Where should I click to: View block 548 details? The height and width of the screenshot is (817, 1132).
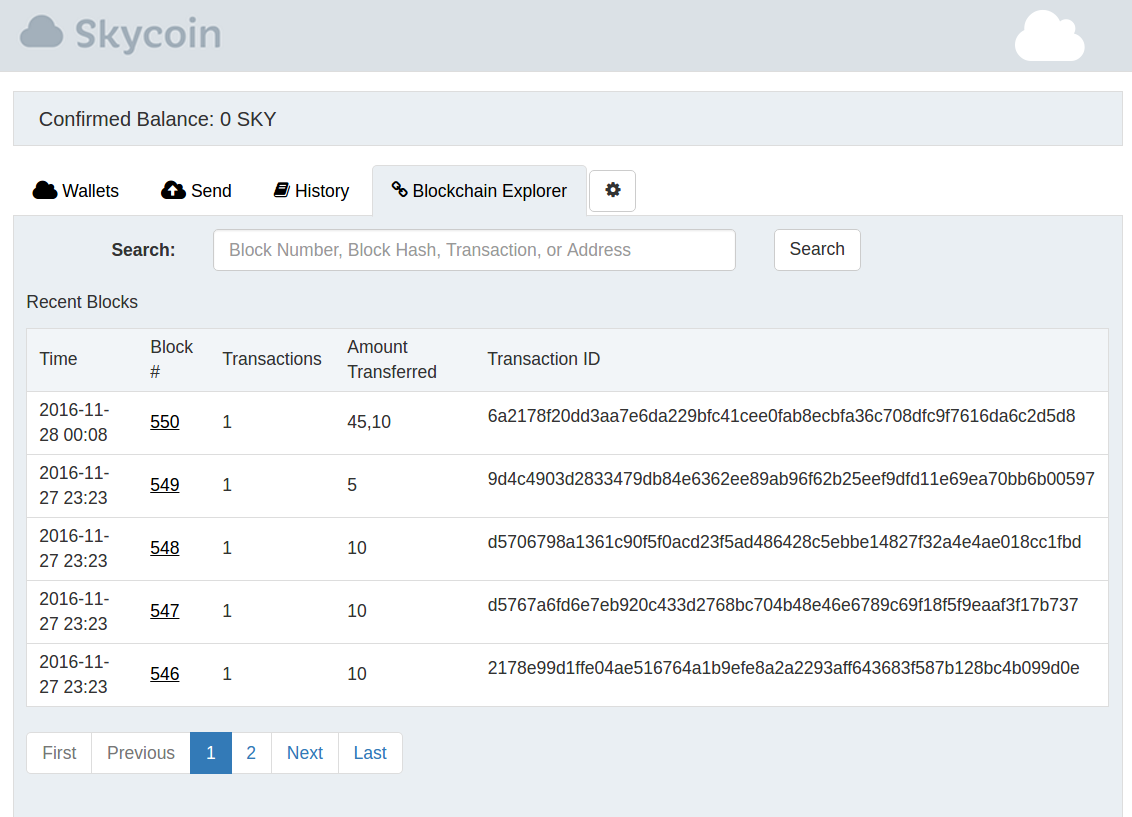click(165, 548)
